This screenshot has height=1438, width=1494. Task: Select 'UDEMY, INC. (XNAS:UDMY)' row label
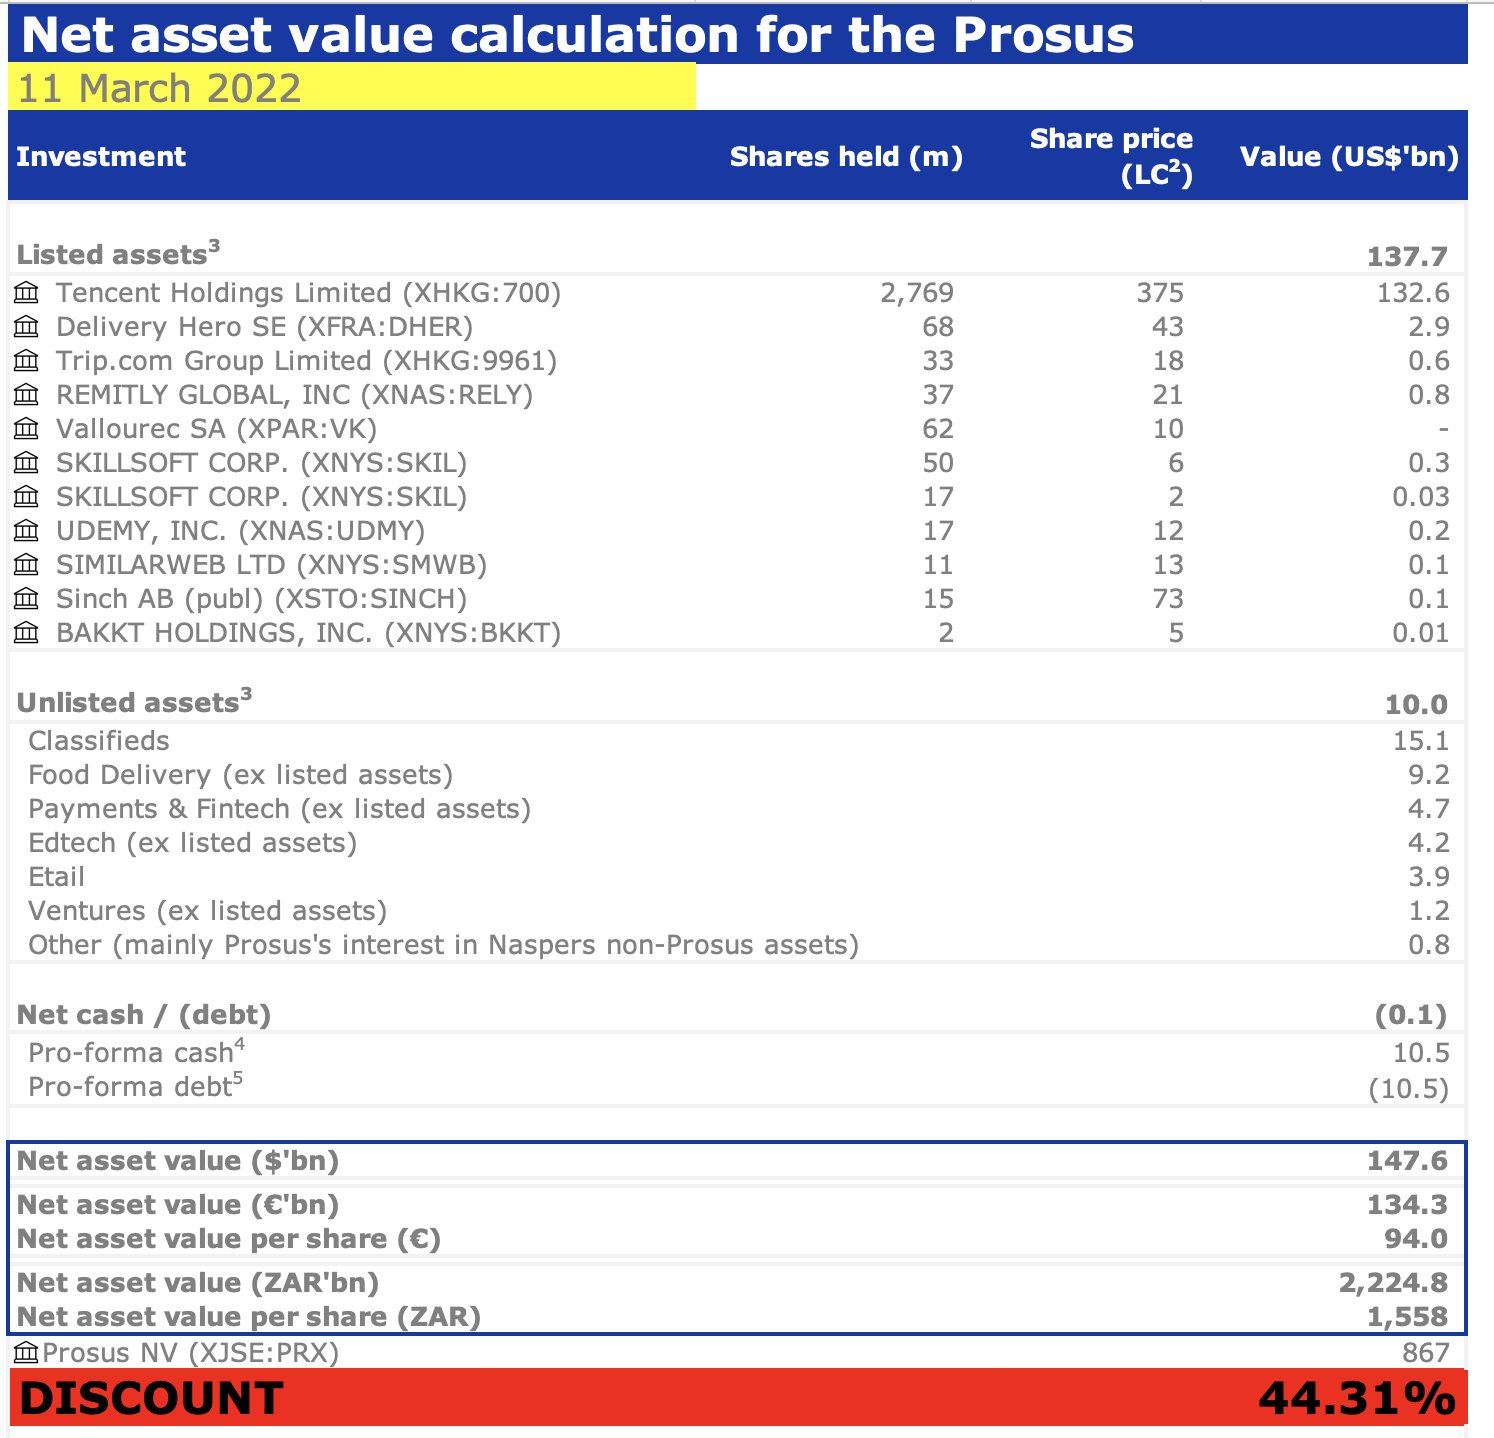tap(240, 531)
